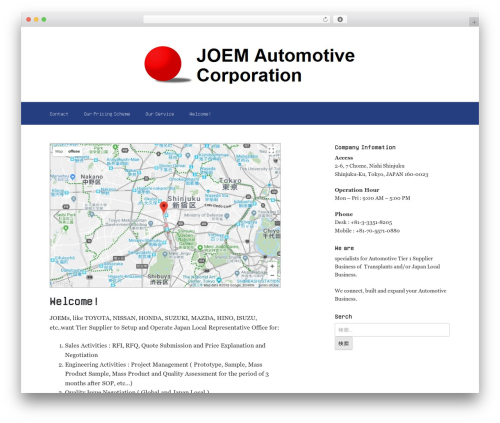Click the Mon – Fri opening hours line
The height and width of the screenshot is (423, 500).
[372, 198]
